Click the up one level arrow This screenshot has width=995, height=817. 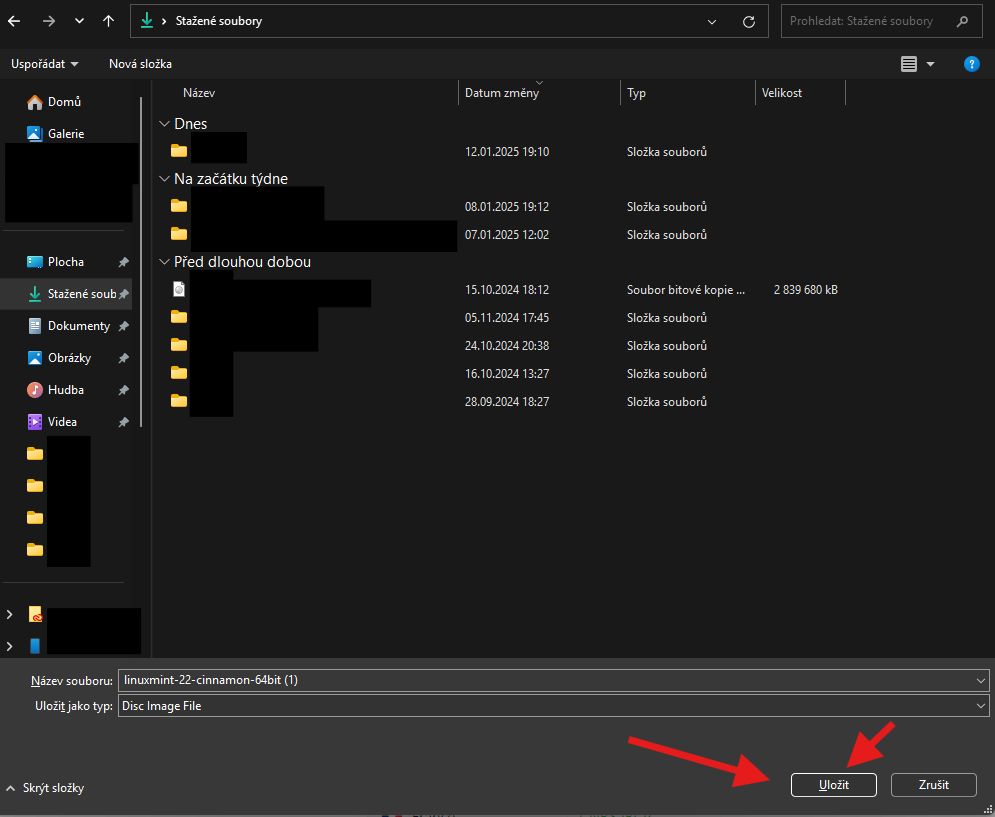(108, 21)
